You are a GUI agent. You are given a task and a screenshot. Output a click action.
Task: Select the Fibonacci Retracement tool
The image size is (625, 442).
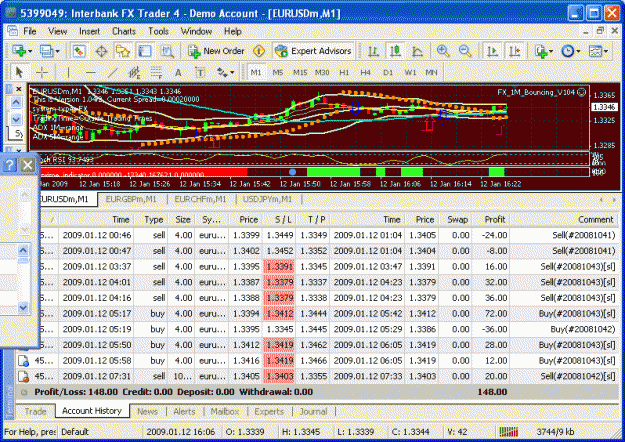(156, 73)
